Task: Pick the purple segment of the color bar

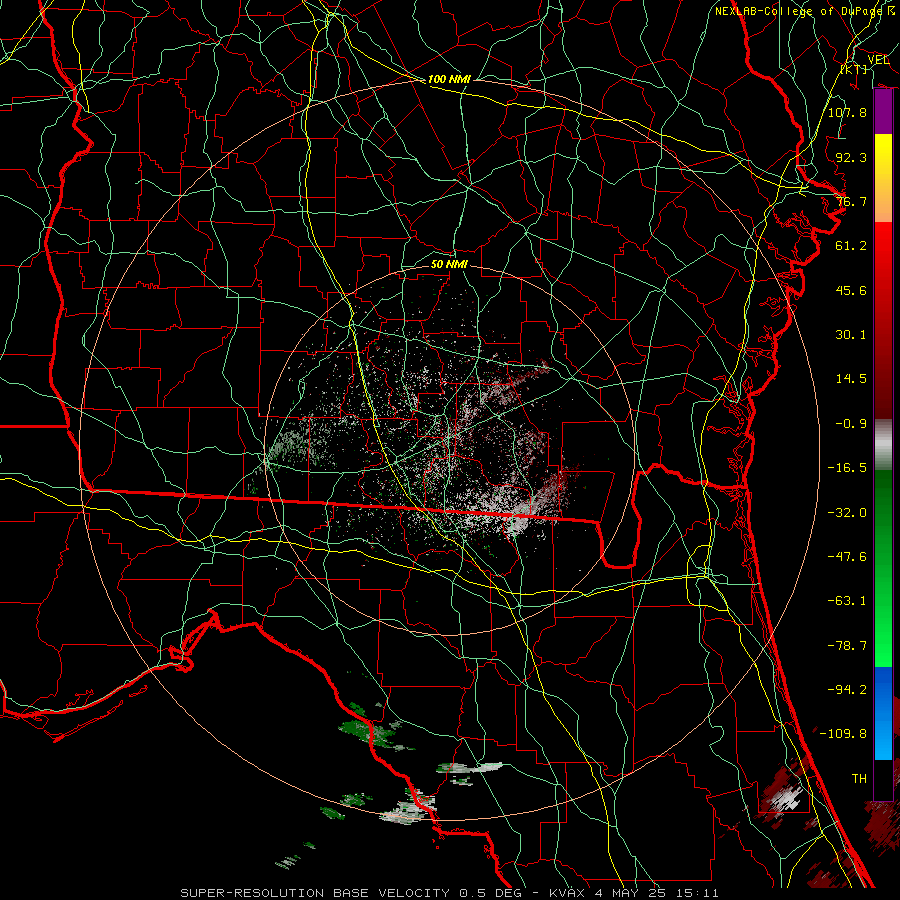Action: click(x=883, y=111)
